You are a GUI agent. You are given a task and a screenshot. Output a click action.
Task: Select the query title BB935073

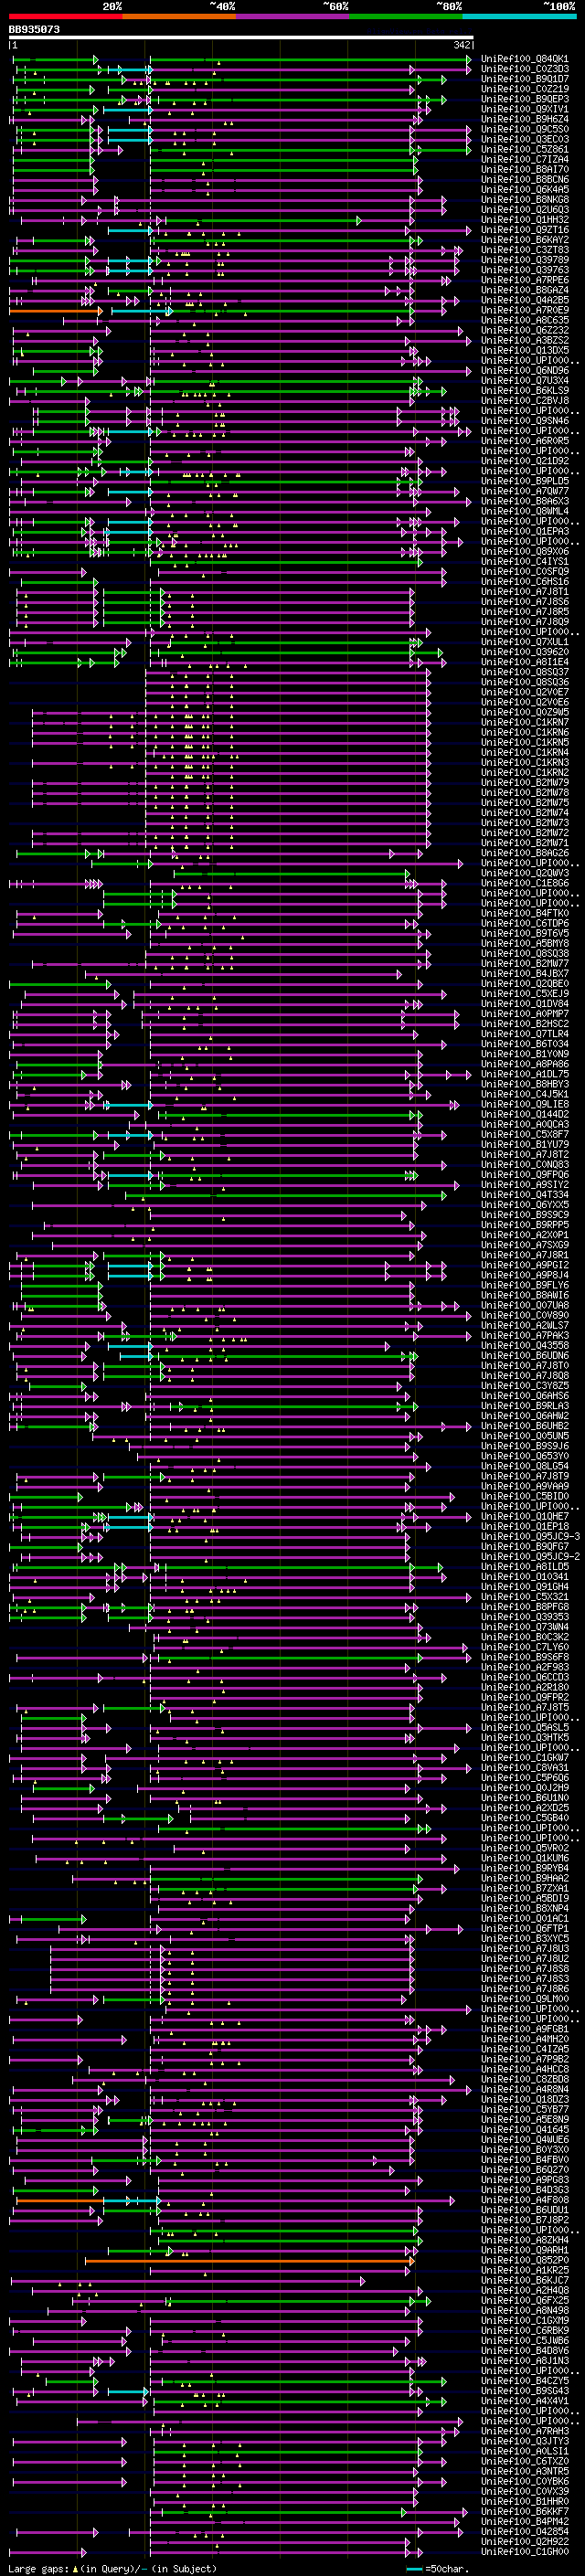coord(34,30)
